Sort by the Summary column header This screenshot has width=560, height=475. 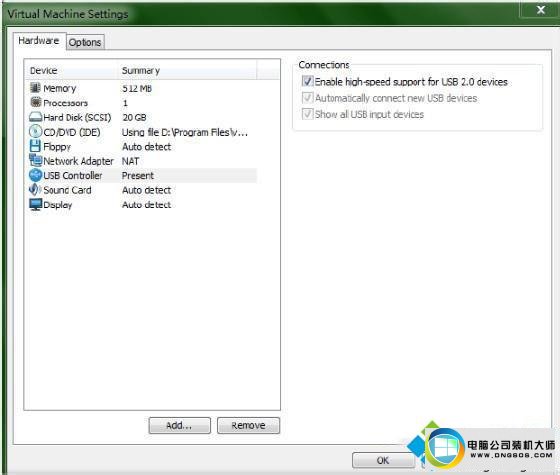pos(188,70)
